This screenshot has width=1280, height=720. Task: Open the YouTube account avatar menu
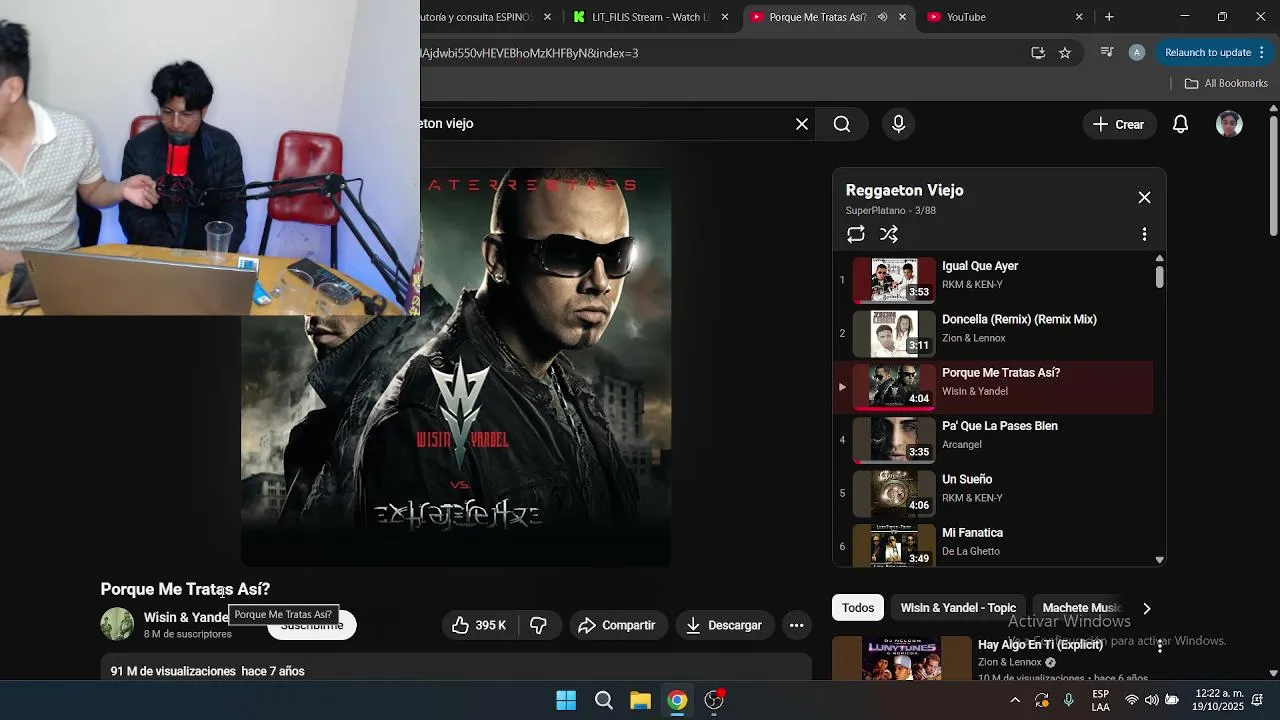(1229, 124)
